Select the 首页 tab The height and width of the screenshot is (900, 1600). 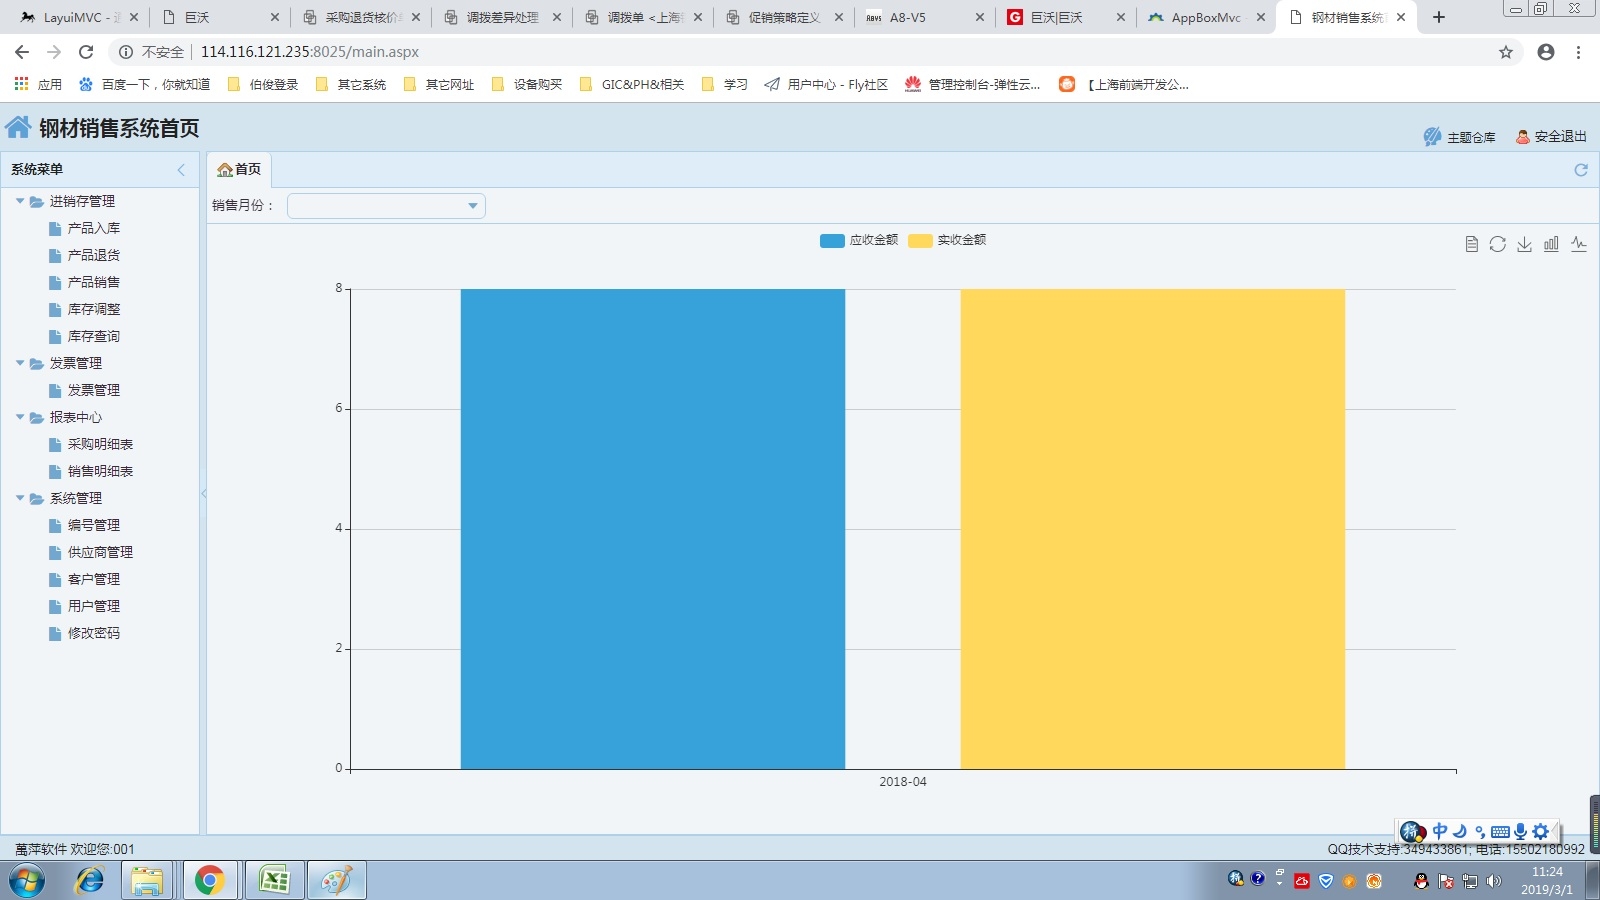pos(240,170)
